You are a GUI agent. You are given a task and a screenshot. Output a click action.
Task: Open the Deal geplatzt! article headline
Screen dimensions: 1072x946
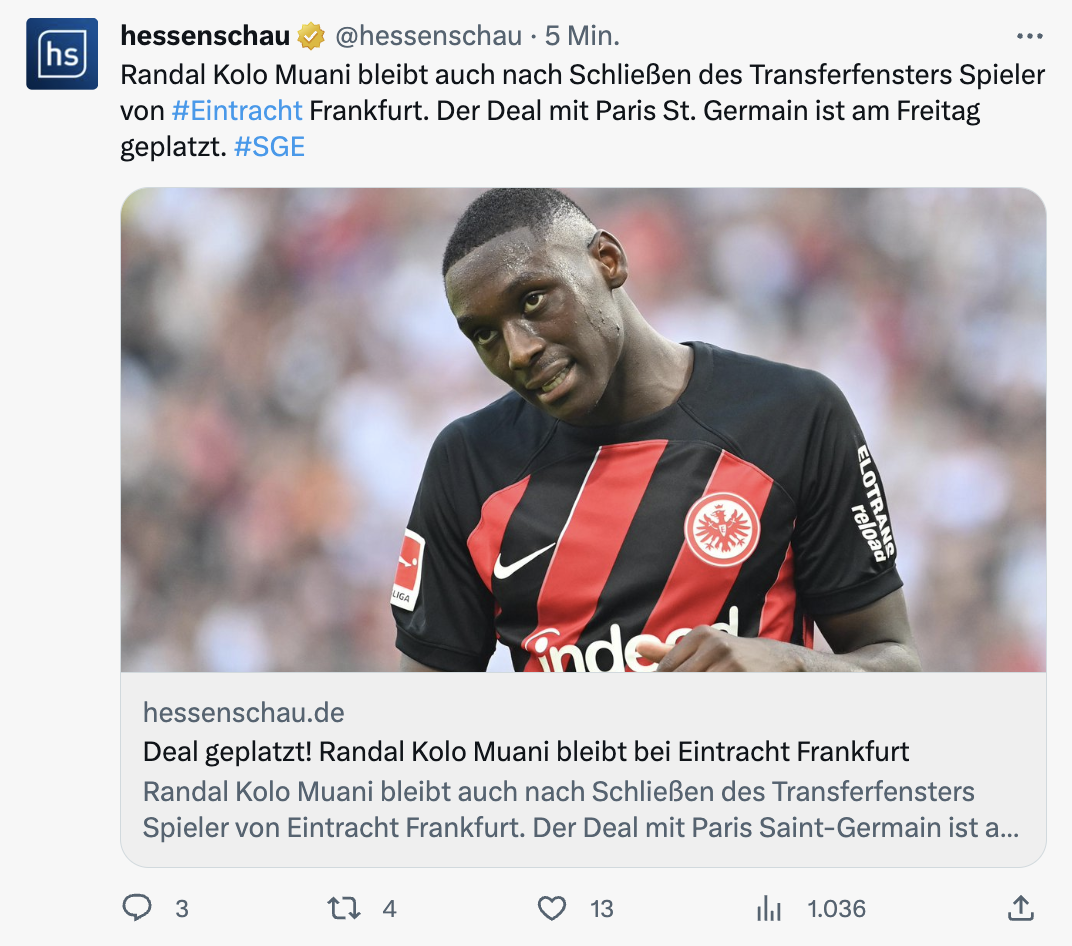coord(526,751)
